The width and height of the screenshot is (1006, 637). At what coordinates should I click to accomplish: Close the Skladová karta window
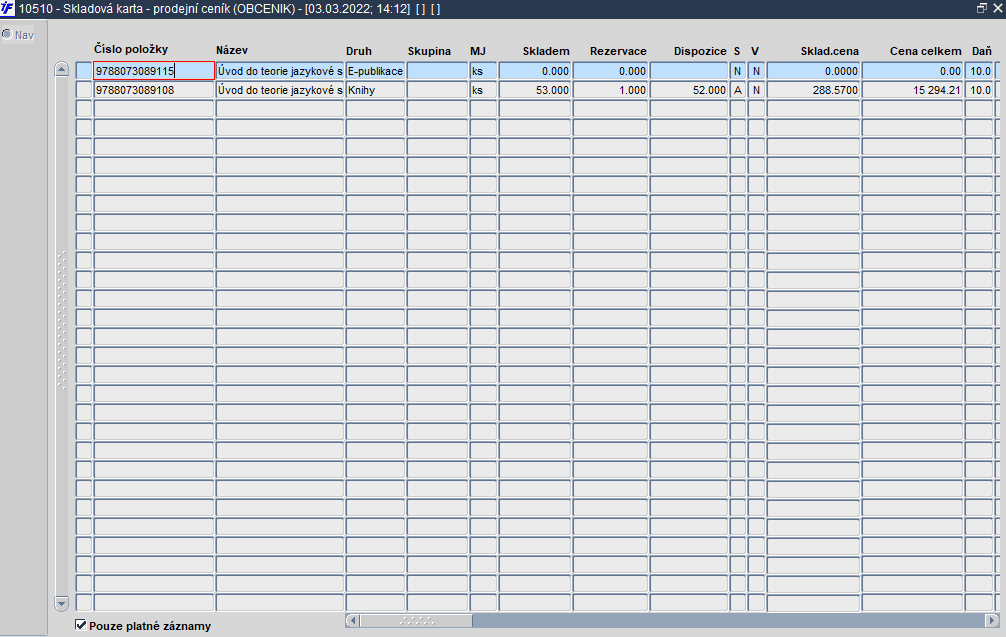(998, 8)
